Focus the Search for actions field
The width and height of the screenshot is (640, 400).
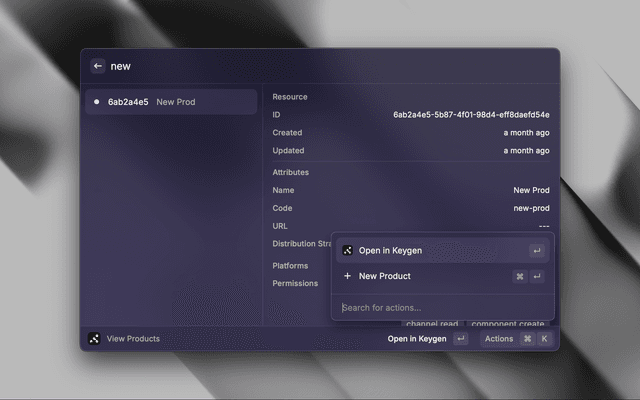[440, 307]
